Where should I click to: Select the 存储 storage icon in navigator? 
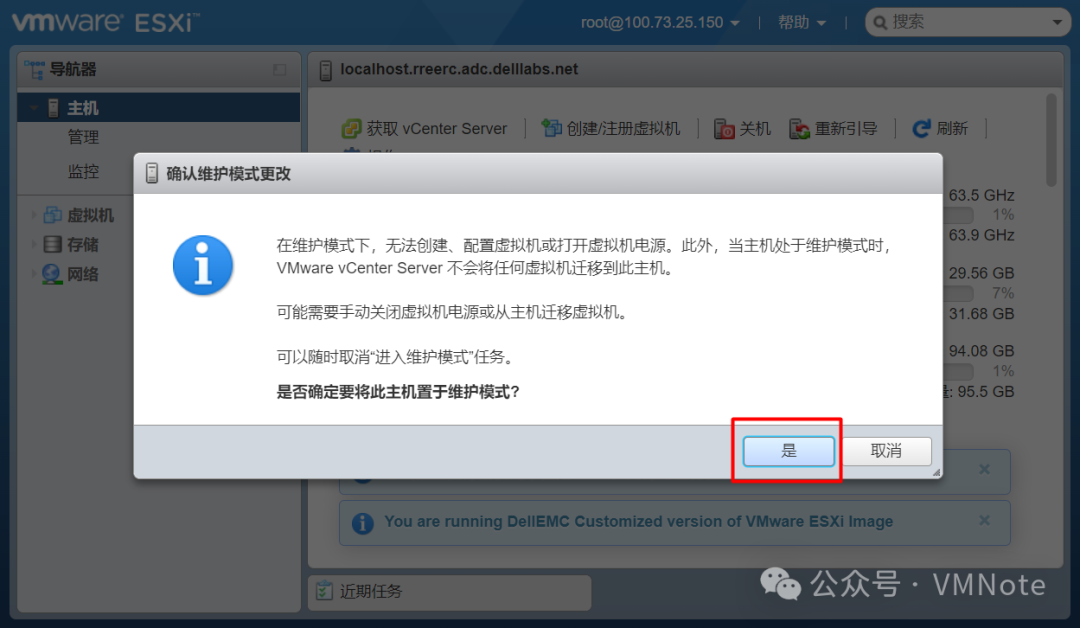click(52, 244)
